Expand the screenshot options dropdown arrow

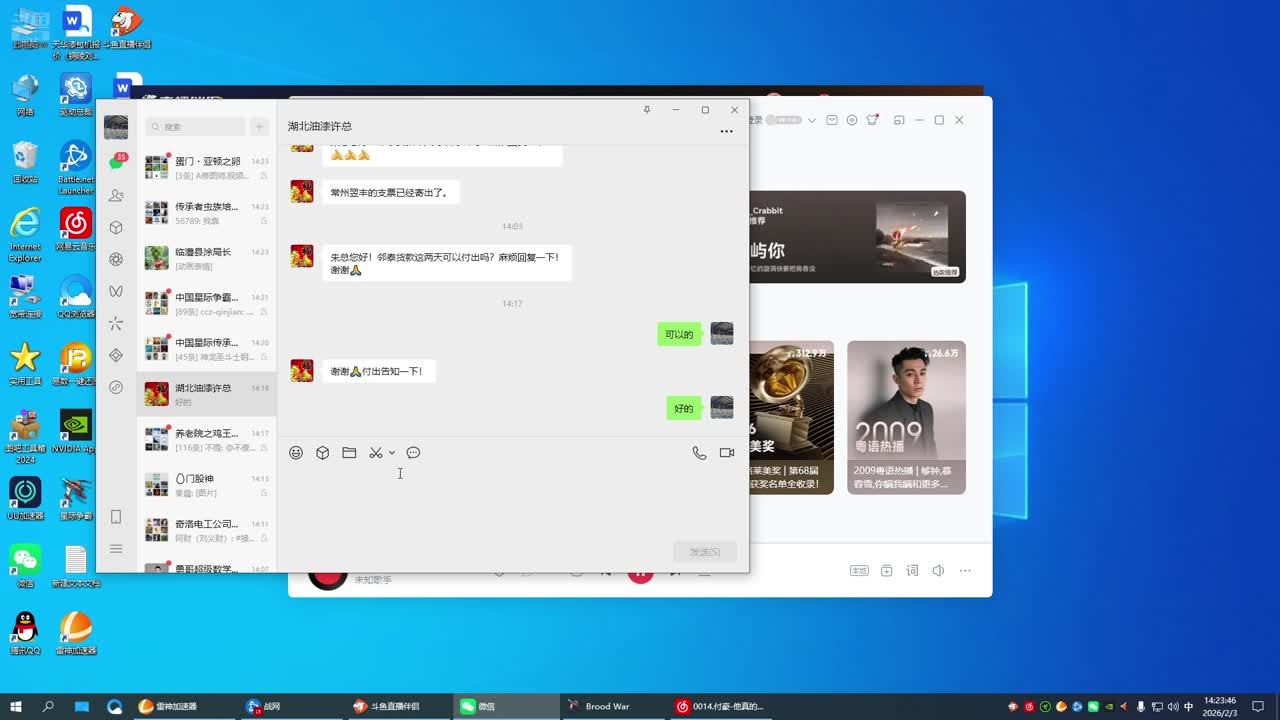tap(392, 453)
